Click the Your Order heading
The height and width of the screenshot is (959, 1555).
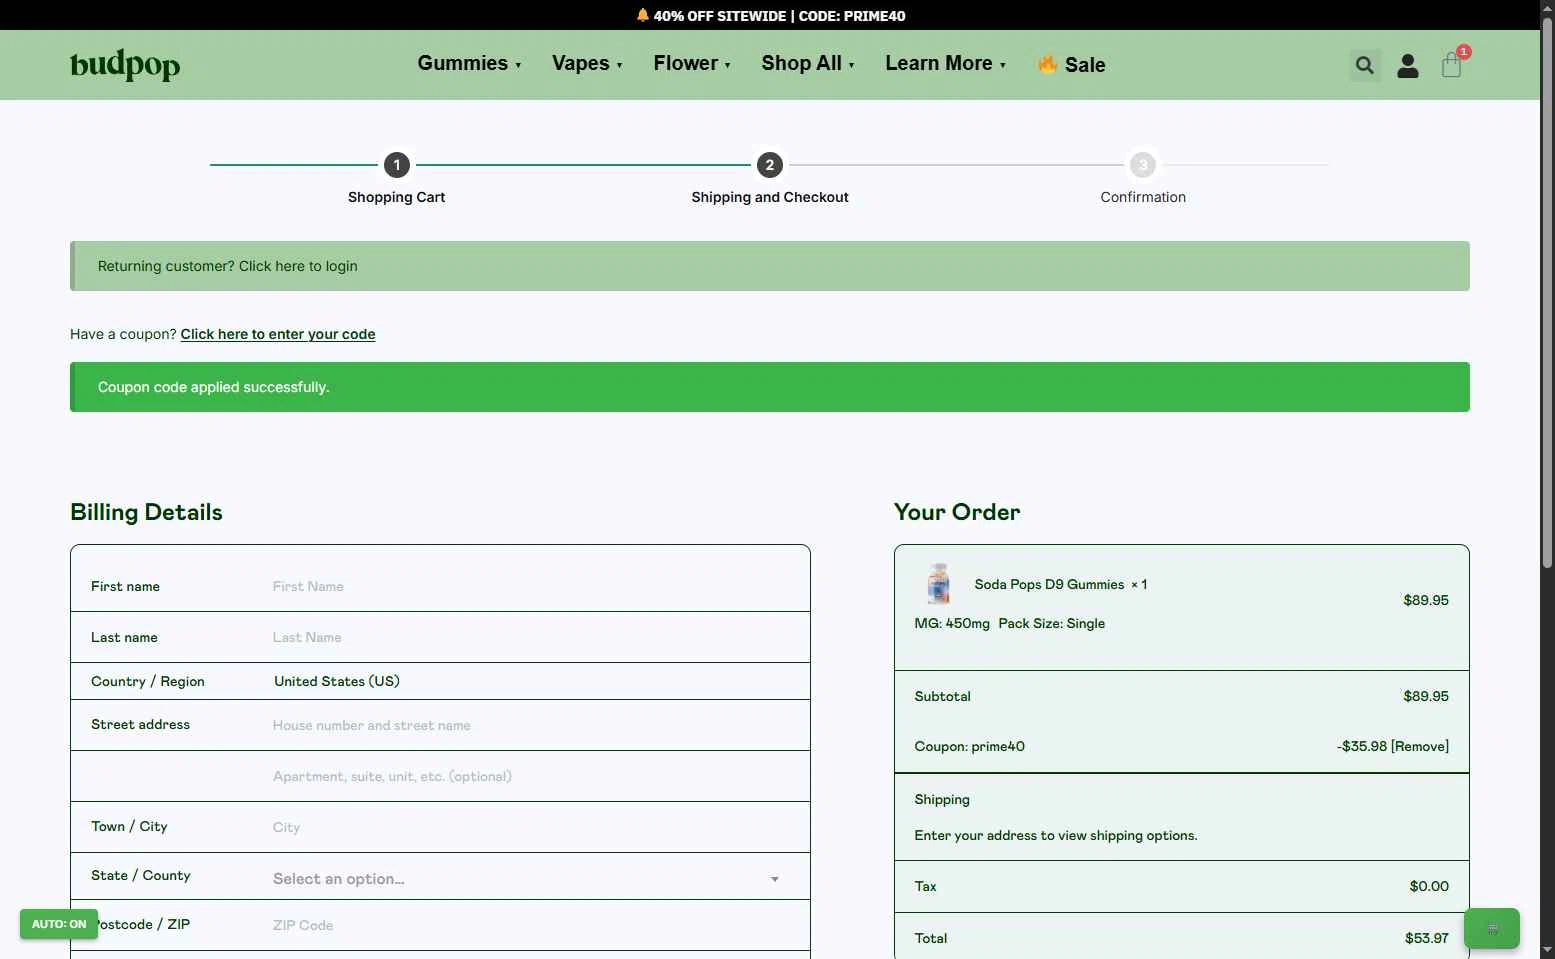click(x=957, y=512)
